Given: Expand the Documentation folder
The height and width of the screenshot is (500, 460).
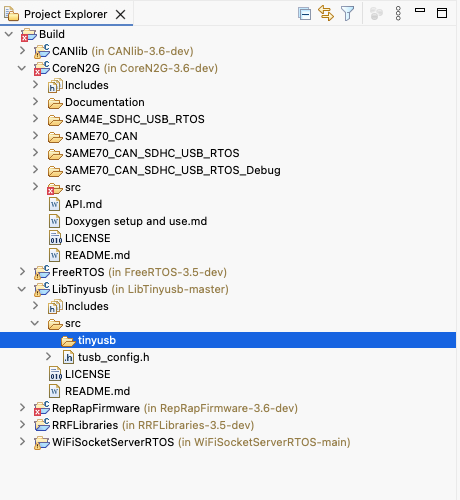Looking at the screenshot, I should [x=36, y=102].
